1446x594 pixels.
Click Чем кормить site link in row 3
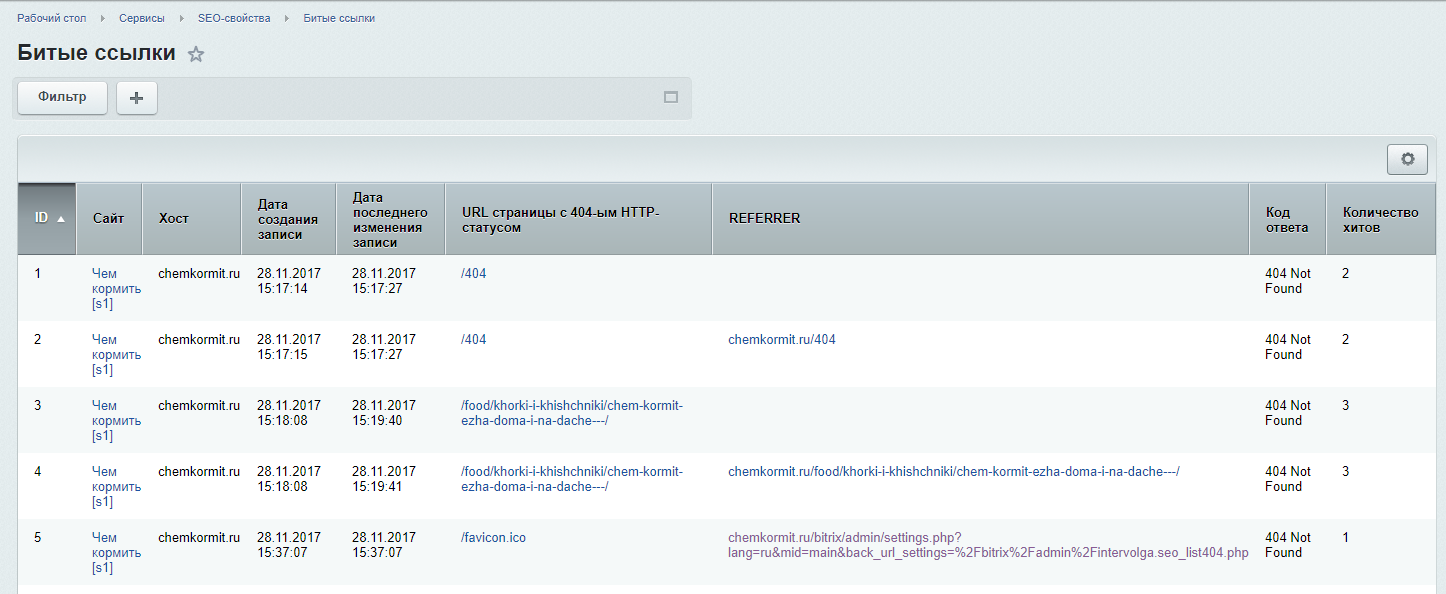116,420
